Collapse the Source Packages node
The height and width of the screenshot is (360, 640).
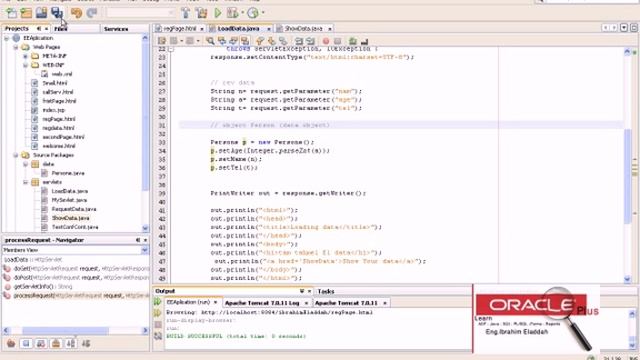pos(16,155)
